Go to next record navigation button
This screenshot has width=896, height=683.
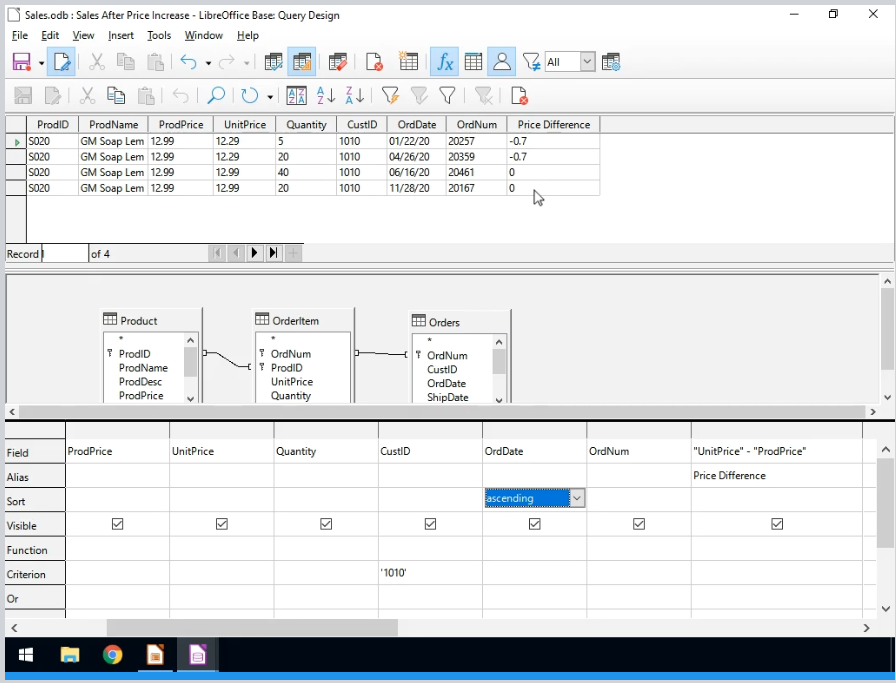click(x=254, y=253)
